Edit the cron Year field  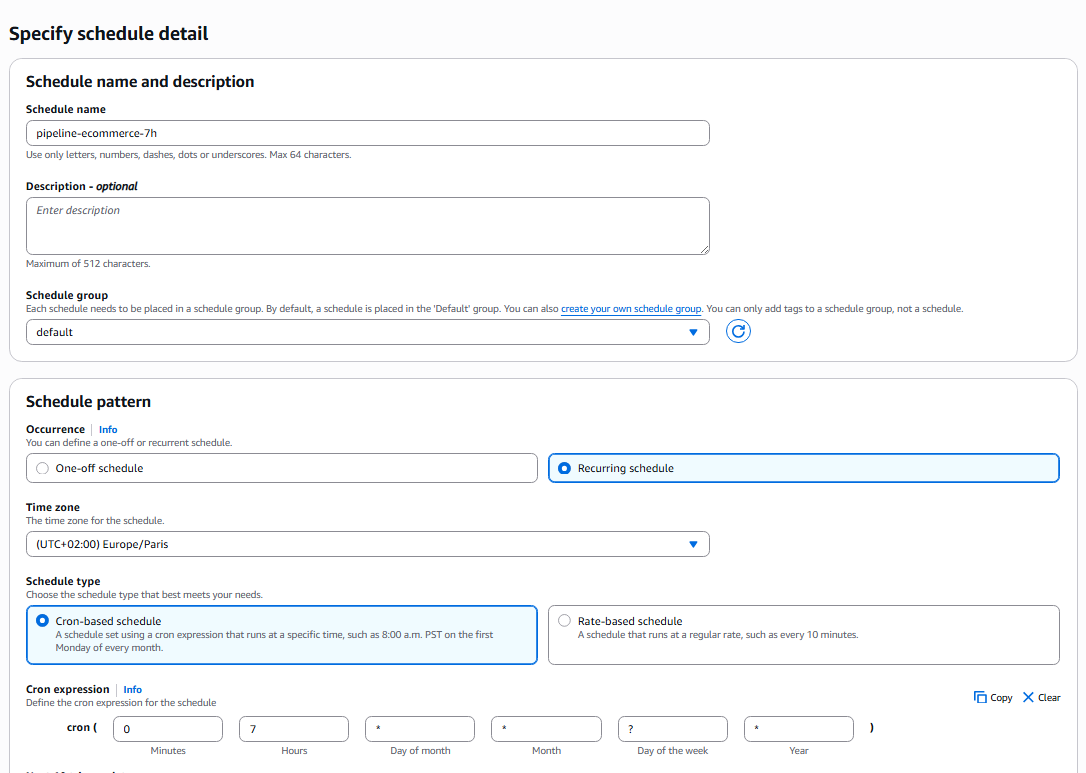click(x=799, y=729)
